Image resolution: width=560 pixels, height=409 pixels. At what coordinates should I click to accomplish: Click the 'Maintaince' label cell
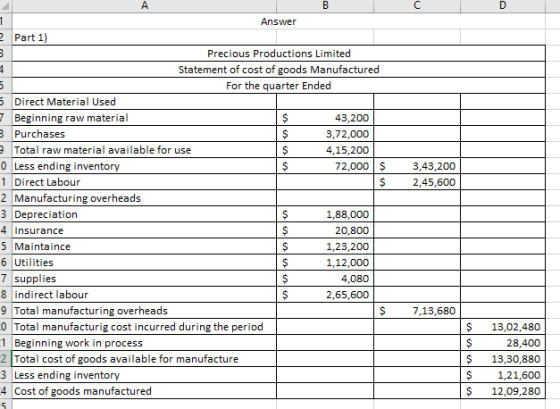(x=144, y=246)
